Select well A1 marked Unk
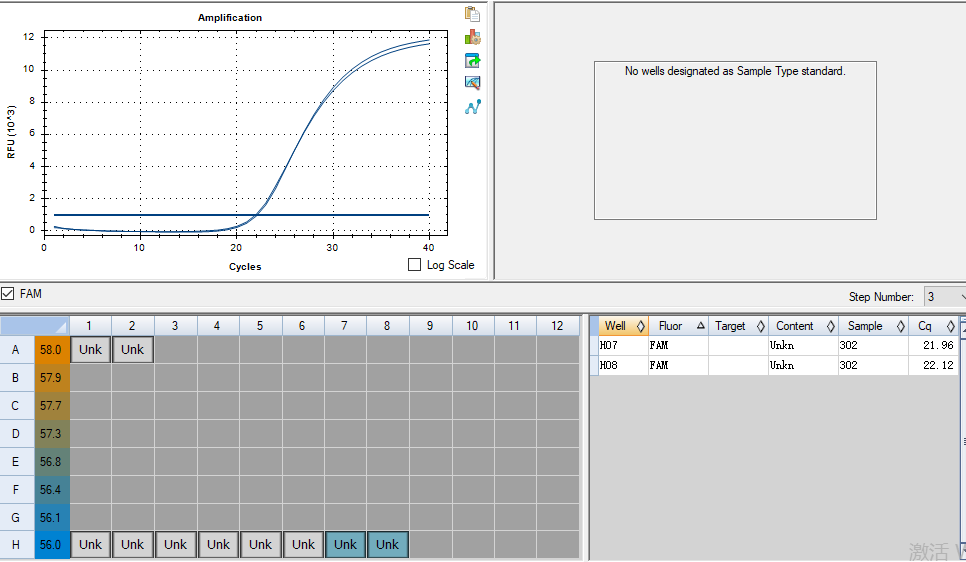This screenshot has width=966, height=562. (x=91, y=349)
